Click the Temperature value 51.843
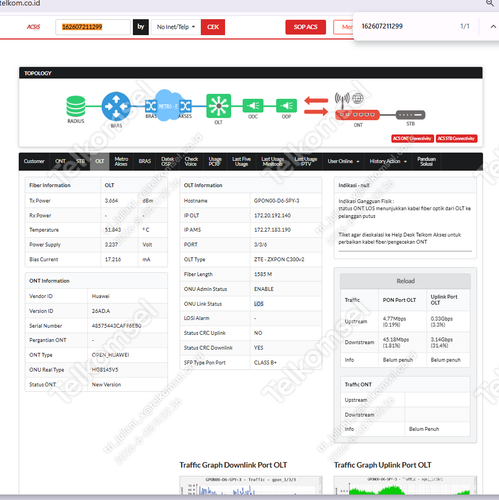The width and height of the screenshot is (499, 500). 113,230
